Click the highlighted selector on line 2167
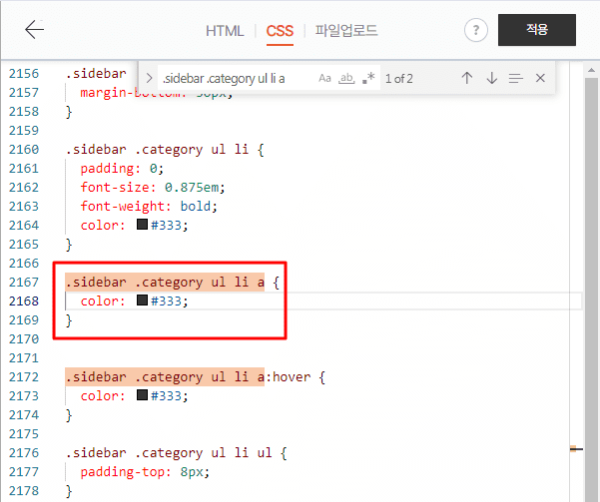Screen dimensions: 600x502 click(165, 282)
